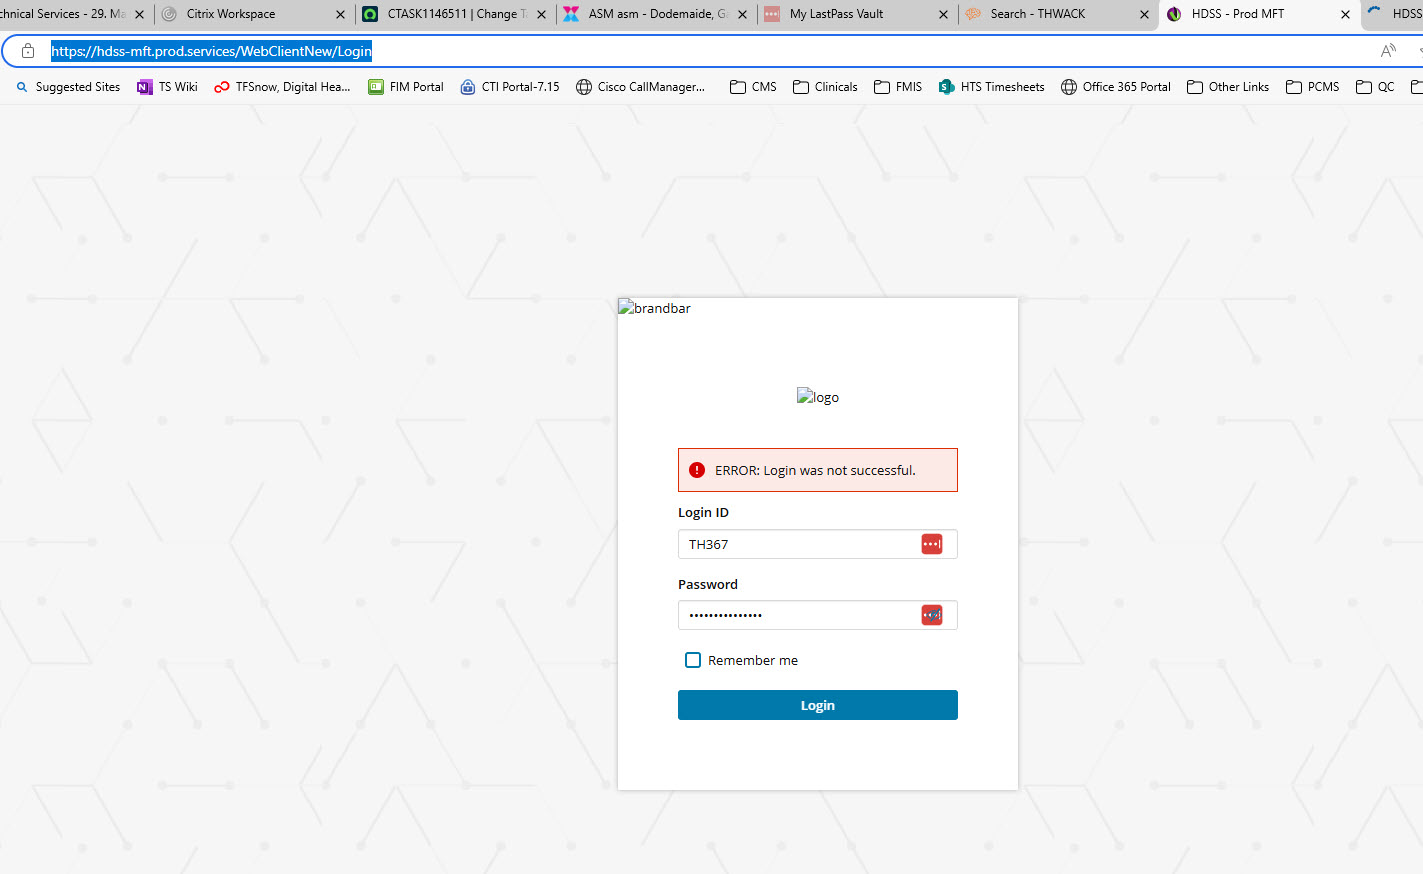Click the red error alert icon

697,470
